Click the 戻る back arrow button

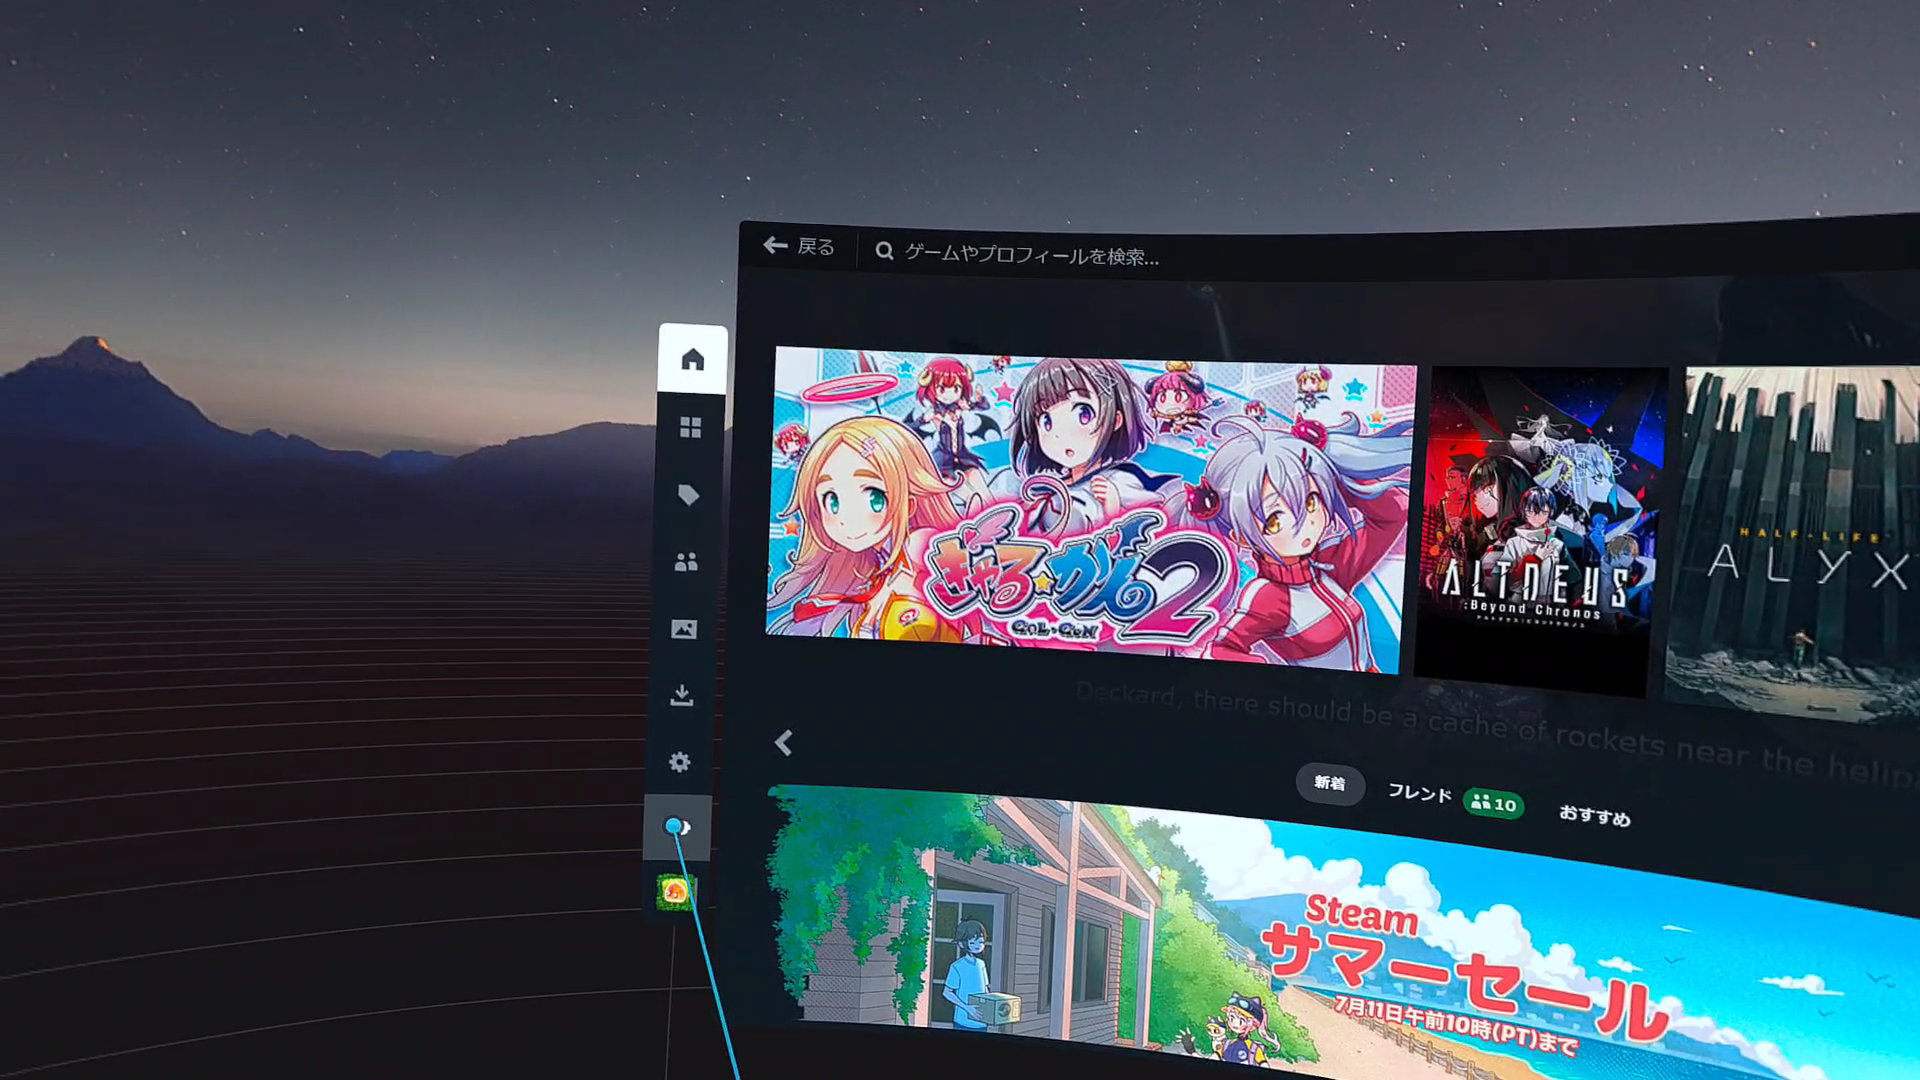pyautogui.click(x=798, y=246)
